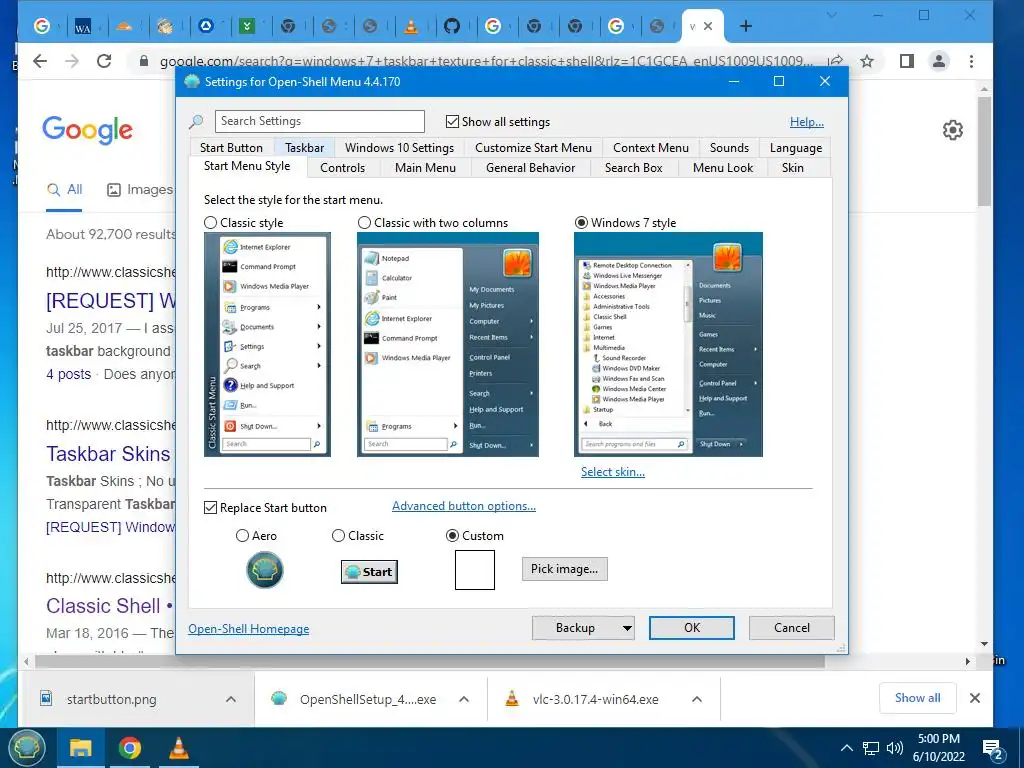The height and width of the screenshot is (768, 1024).
Task: Switch to the VLC cone browser tab
Action: coord(411,26)
